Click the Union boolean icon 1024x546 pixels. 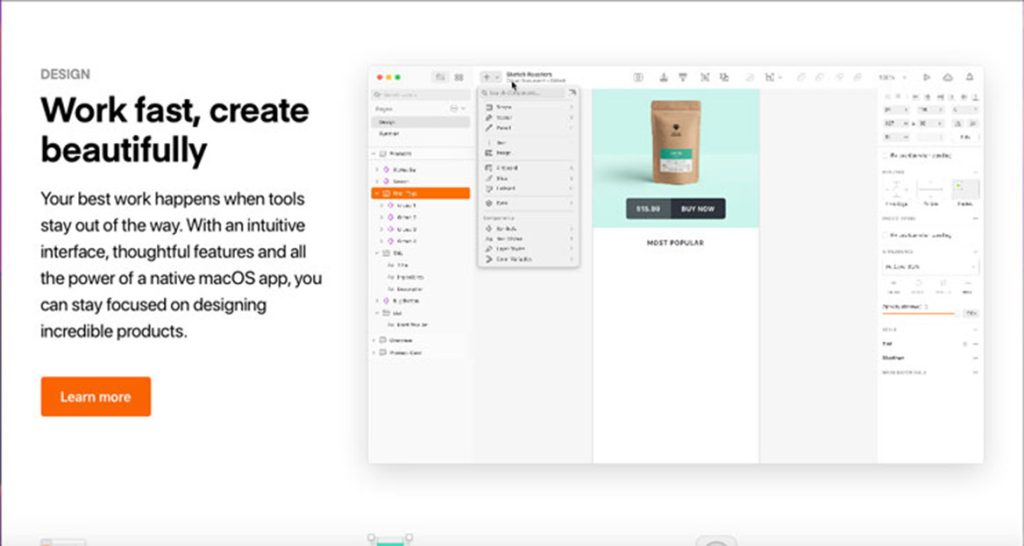tap(801, 77)
